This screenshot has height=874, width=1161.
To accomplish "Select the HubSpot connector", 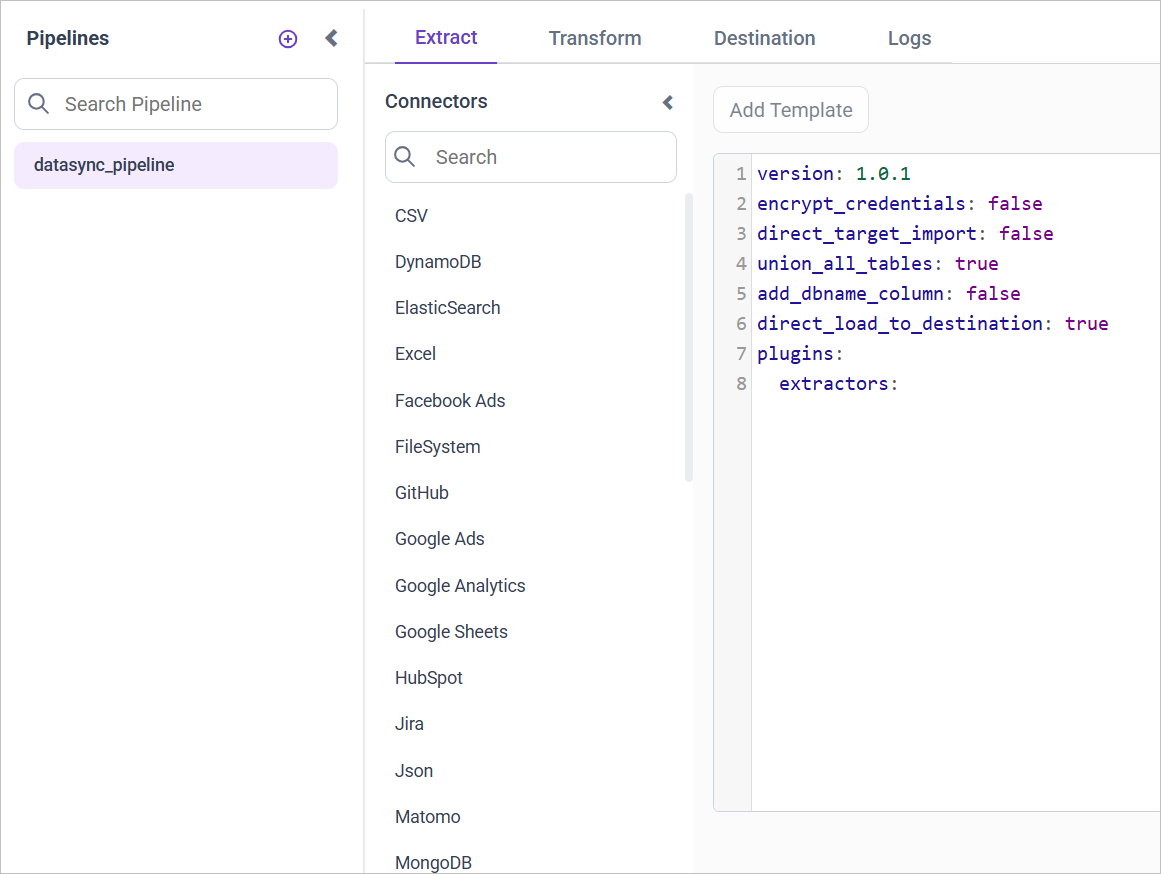I will (429, 678).
